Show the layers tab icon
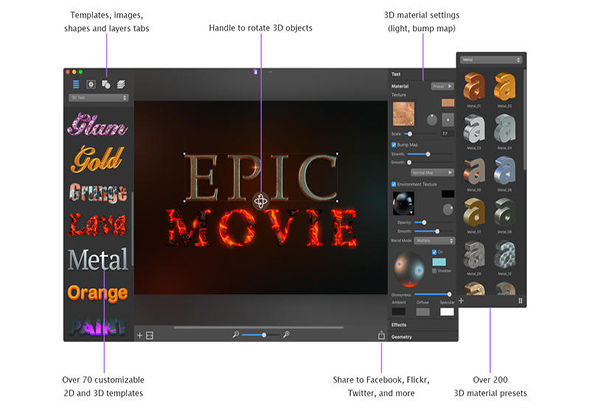The image size is (590, 411). tap(121, 84)
